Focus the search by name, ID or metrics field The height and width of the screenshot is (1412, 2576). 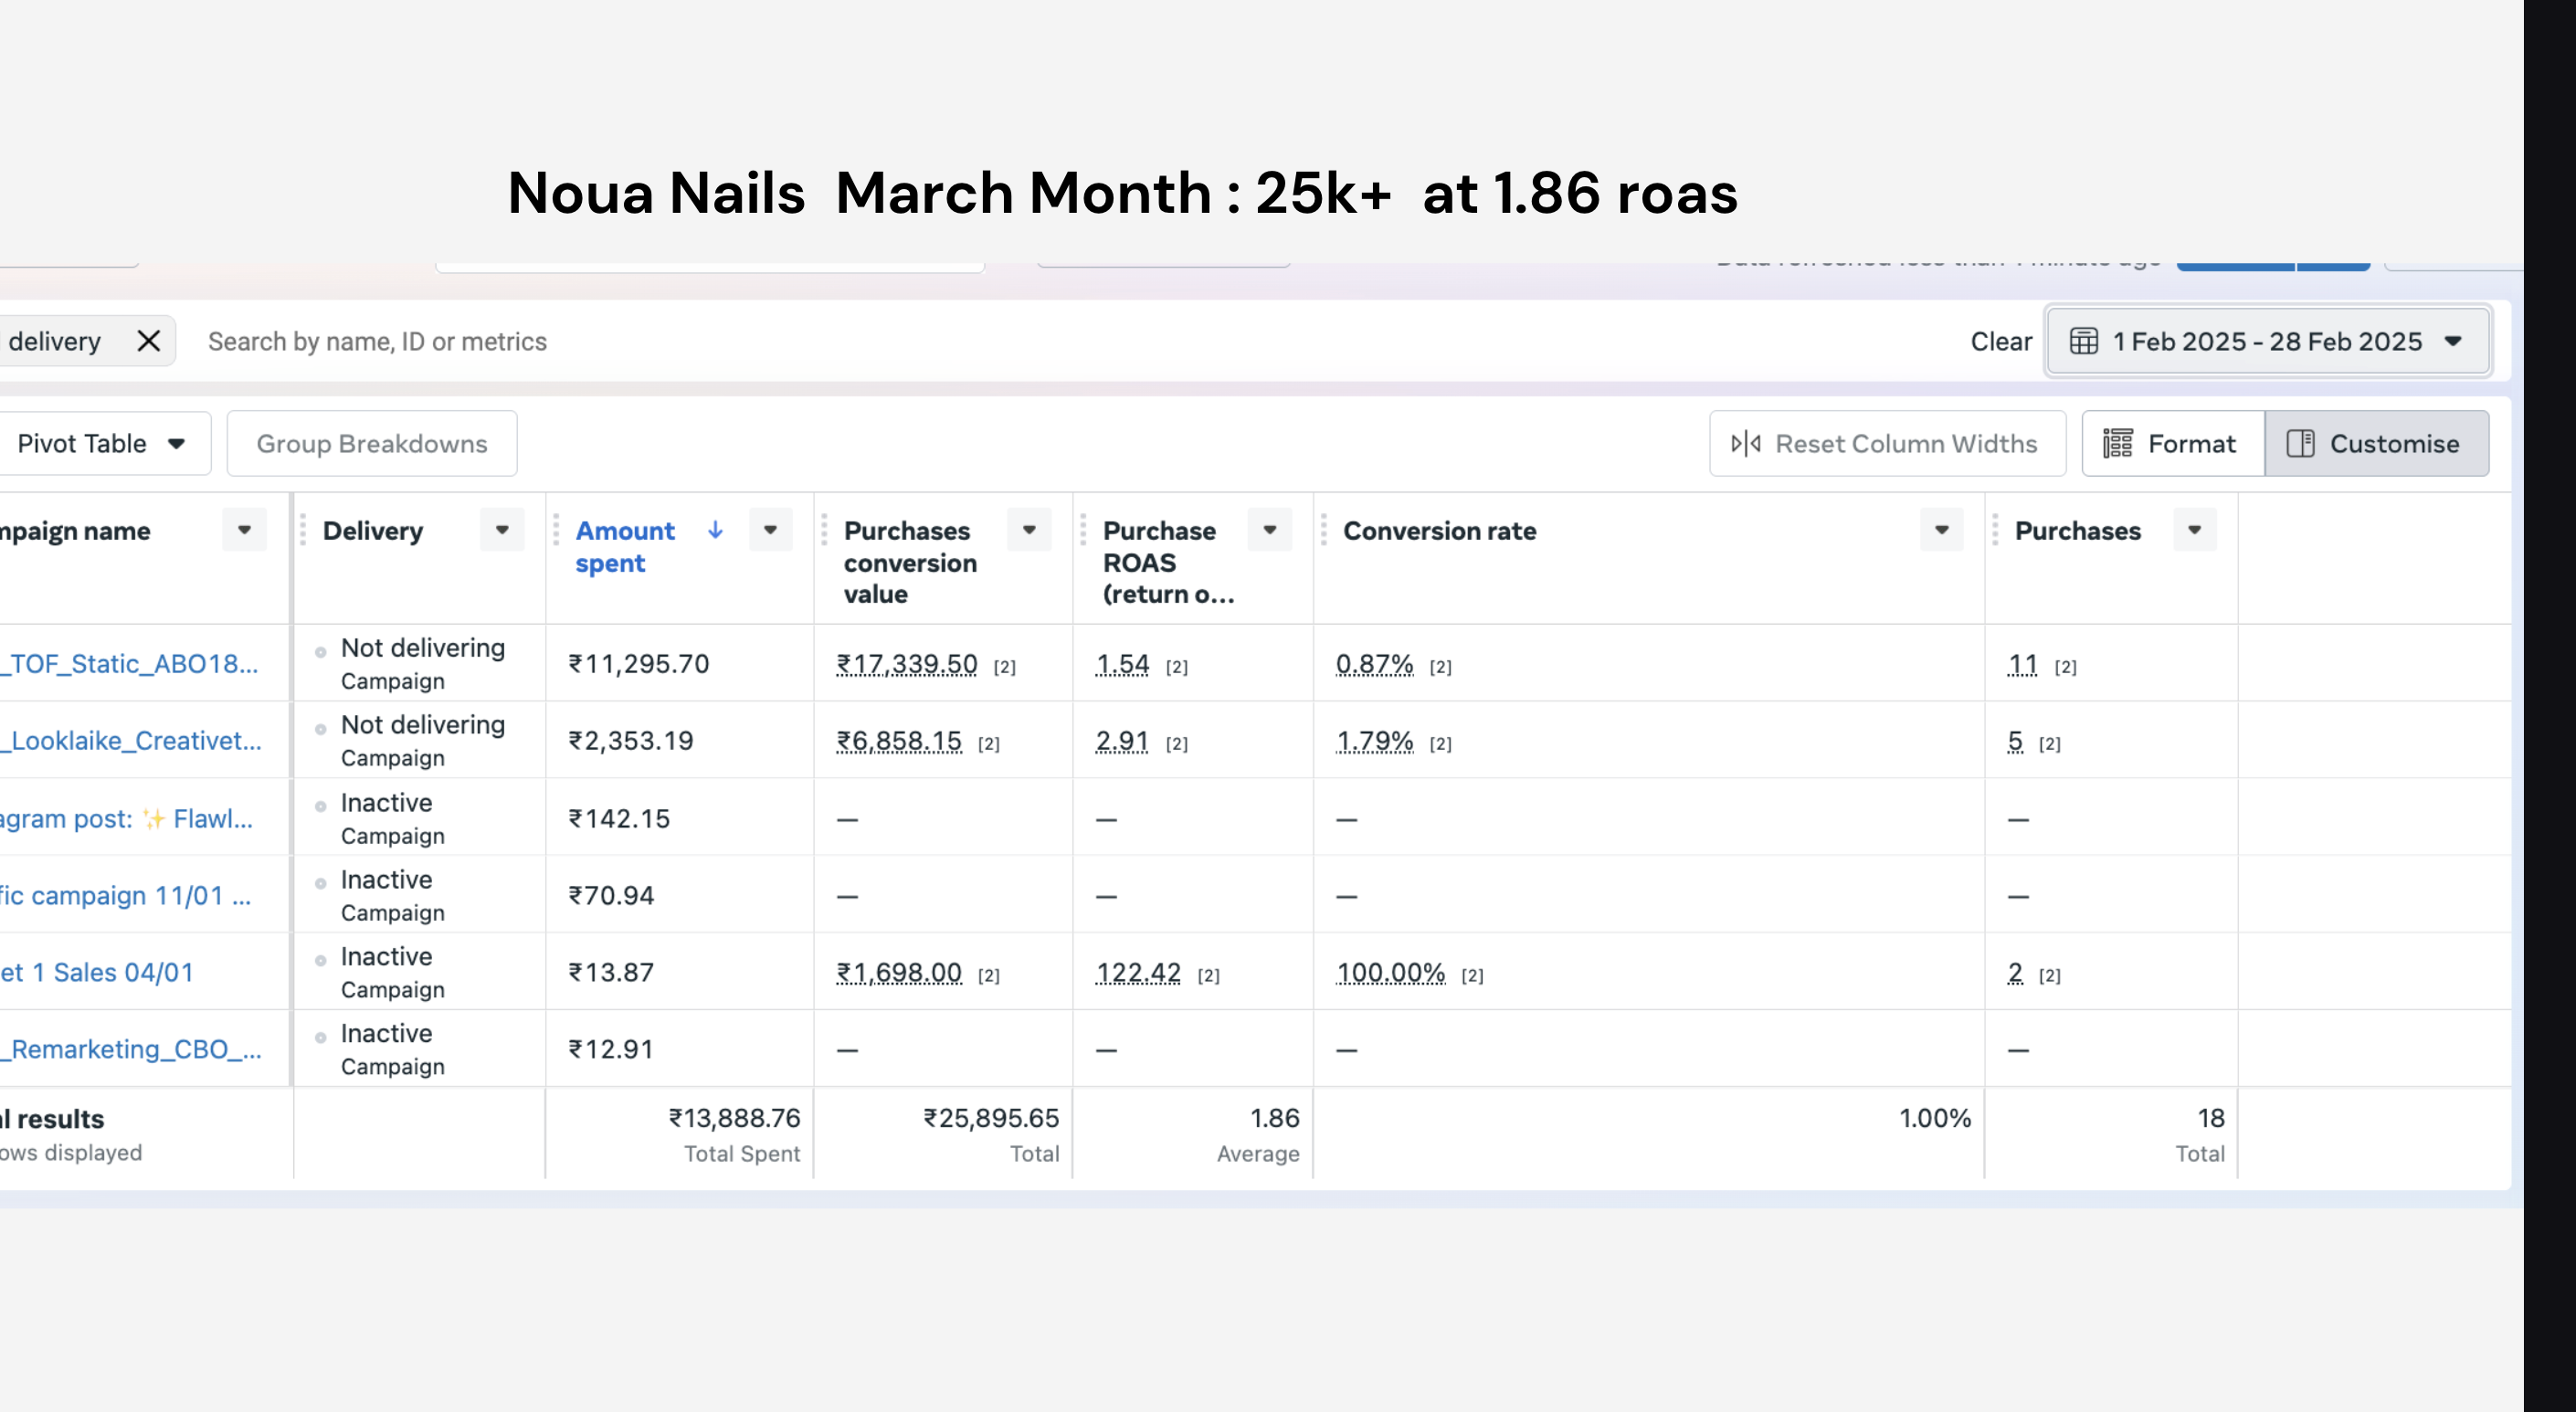[1070, 341]
